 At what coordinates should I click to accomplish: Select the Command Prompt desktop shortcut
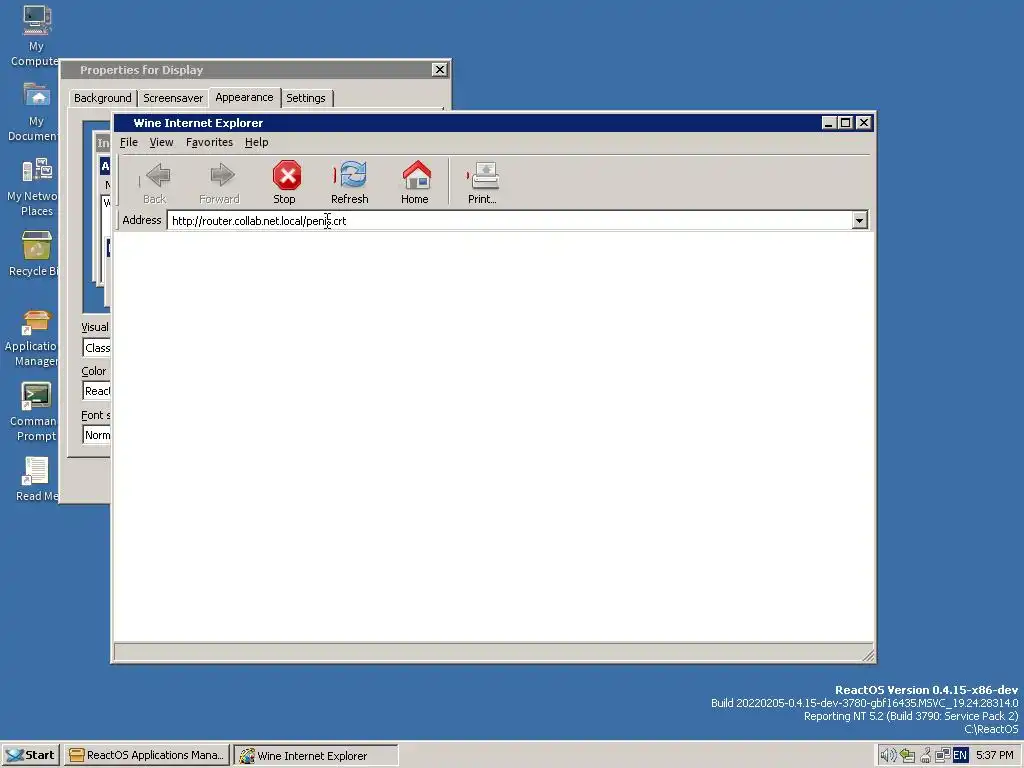tap(36, 413)
